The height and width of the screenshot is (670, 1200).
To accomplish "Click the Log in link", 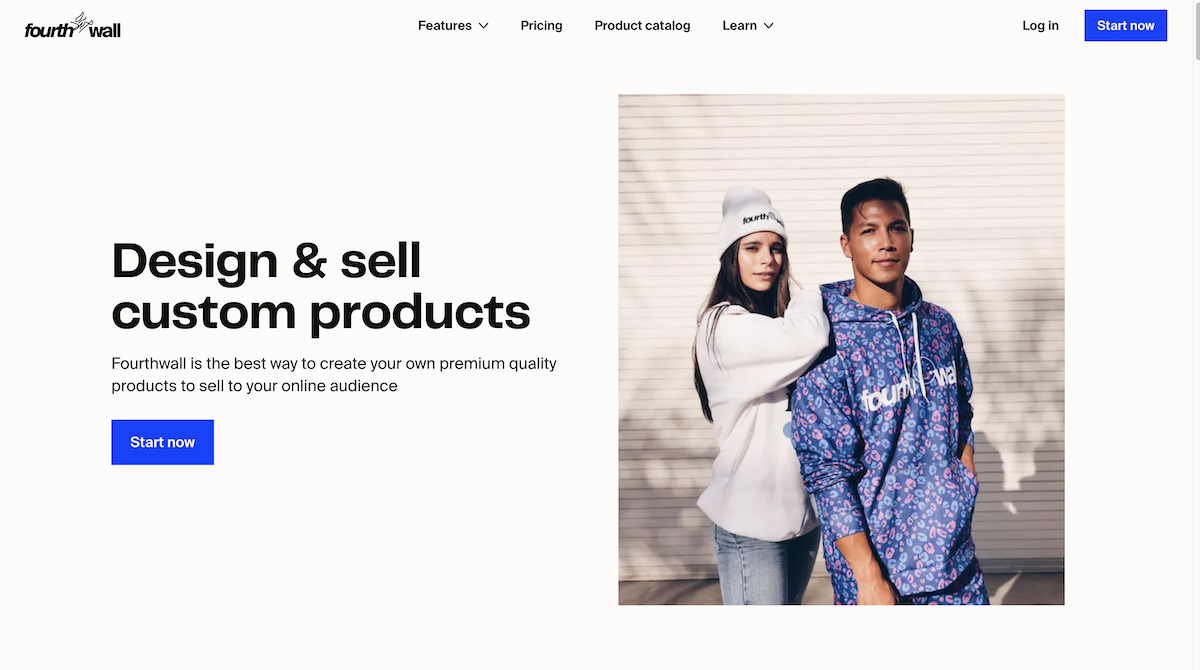I will coord(1040,26).
